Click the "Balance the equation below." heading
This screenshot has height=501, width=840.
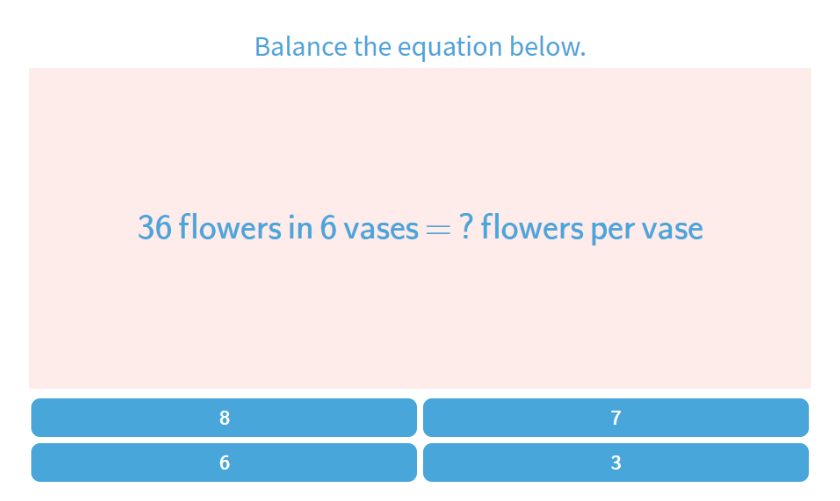pos(420,47)
